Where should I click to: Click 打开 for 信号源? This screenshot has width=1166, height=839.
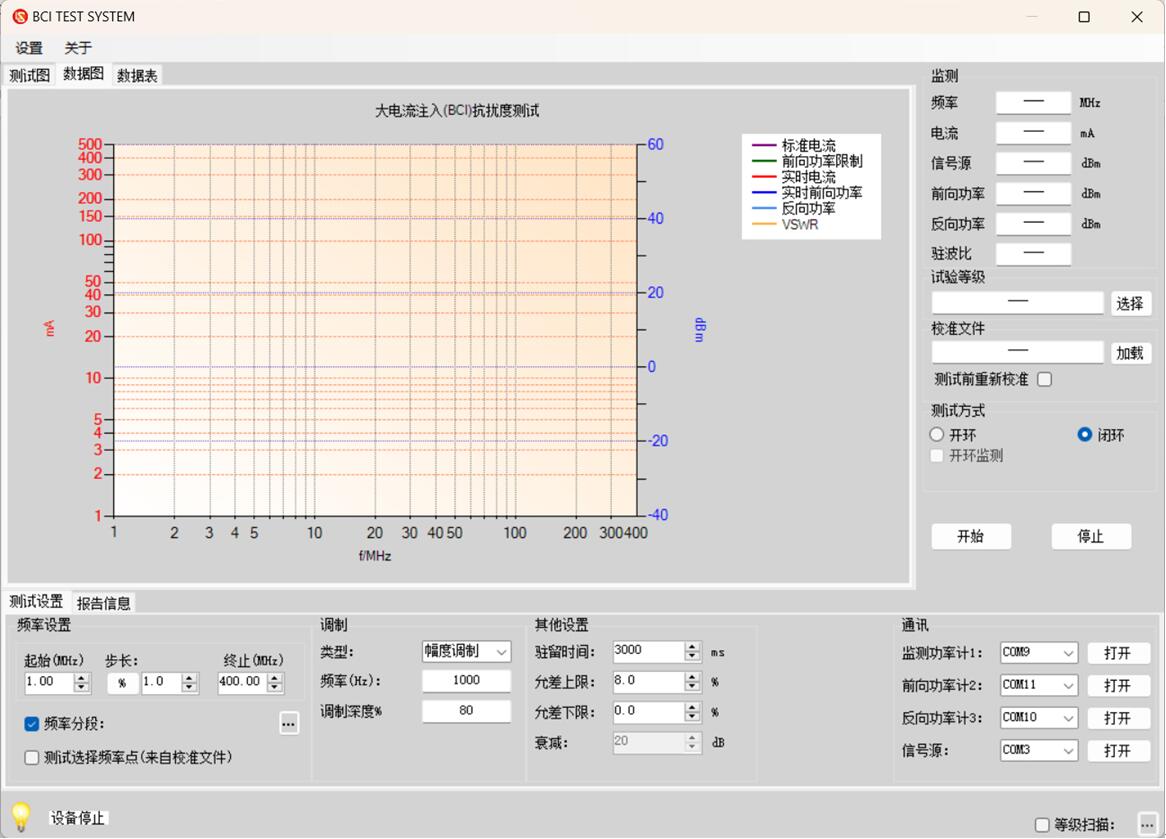point(1118,751)
